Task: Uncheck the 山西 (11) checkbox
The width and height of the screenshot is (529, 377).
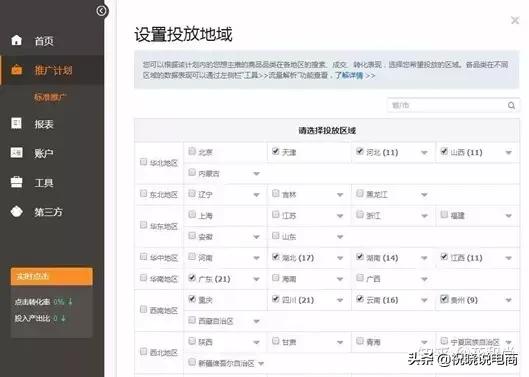Action: coord(444,151)
